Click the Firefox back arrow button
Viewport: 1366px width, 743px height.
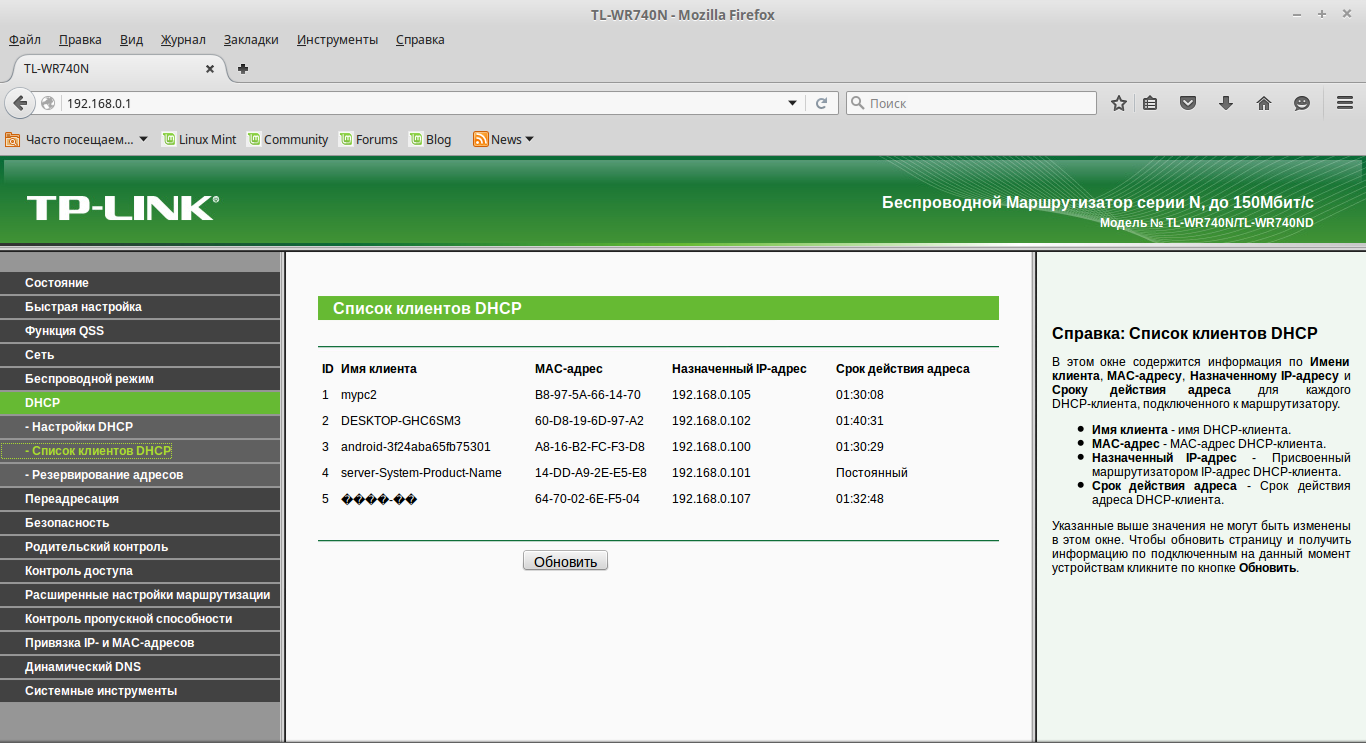click(x=20, y=103)
